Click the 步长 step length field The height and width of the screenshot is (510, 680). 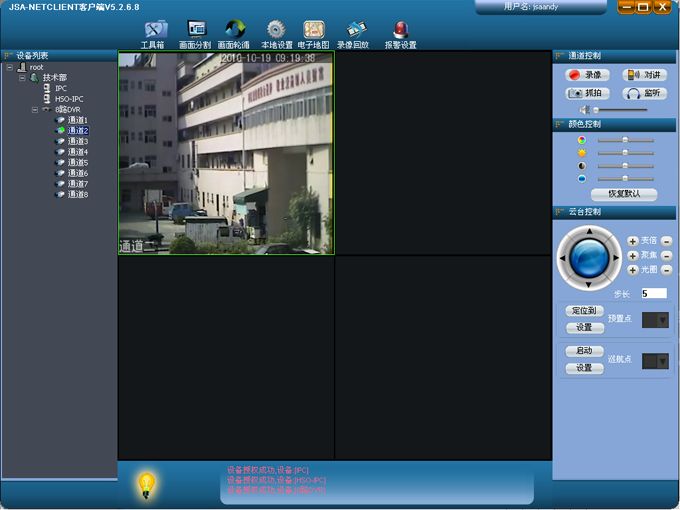click(654, 293)
